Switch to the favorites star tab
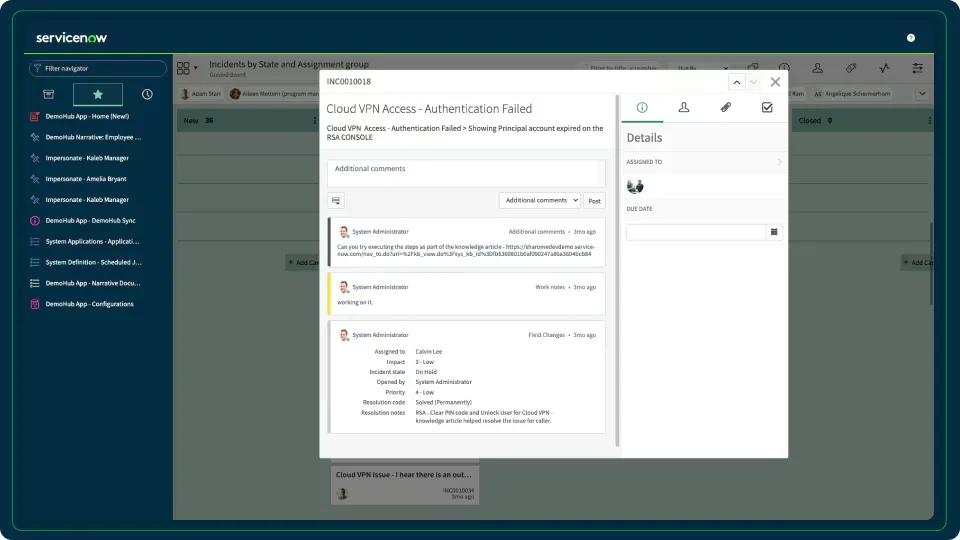Viewport: 960px width, 540px height. coord(98,94)
